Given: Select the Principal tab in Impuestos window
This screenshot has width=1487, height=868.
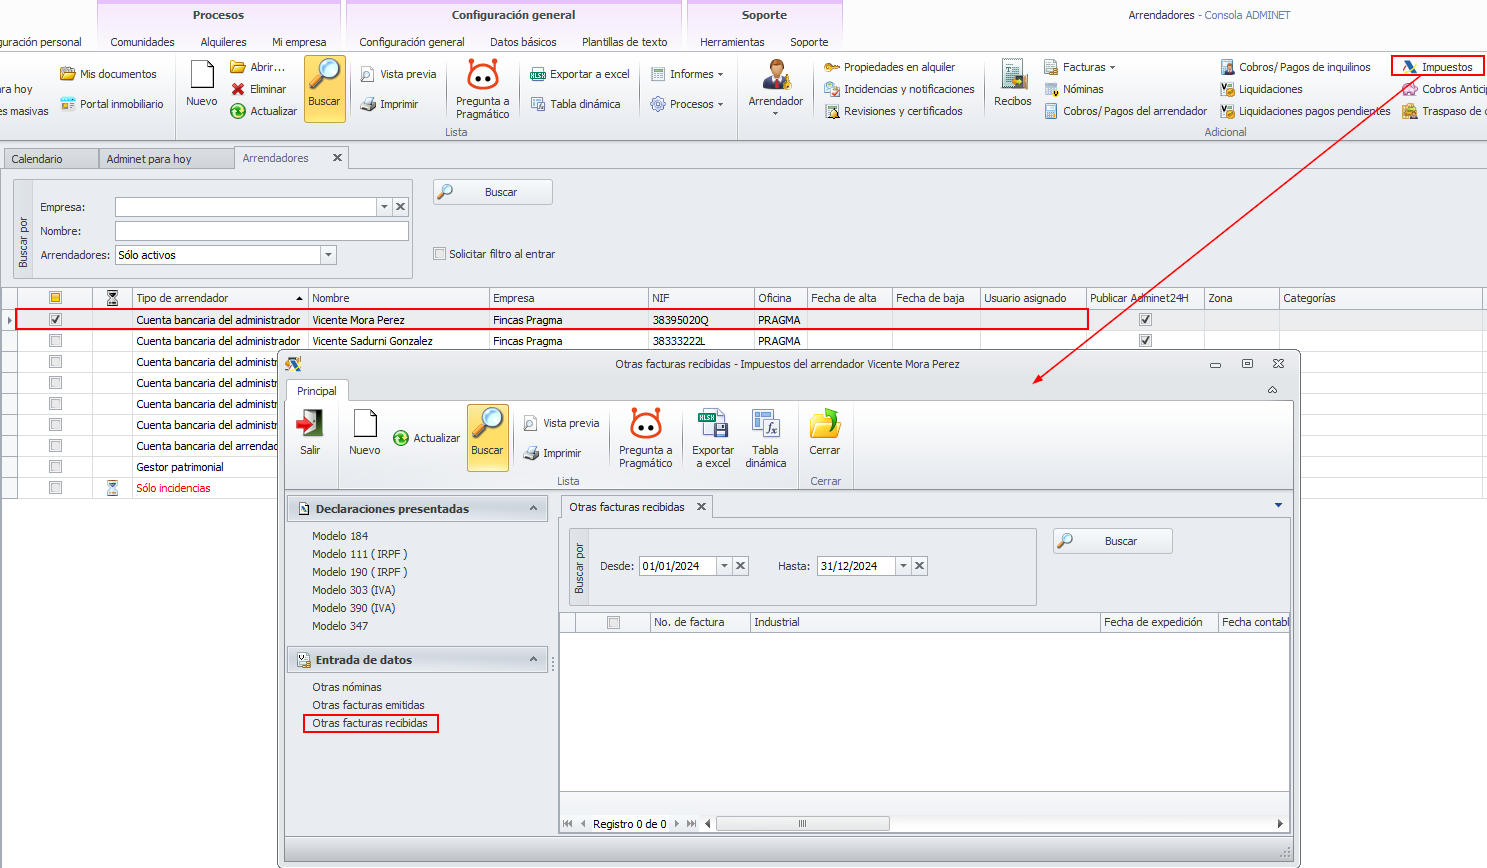Looking at the screenshot, I should [317, 391].
